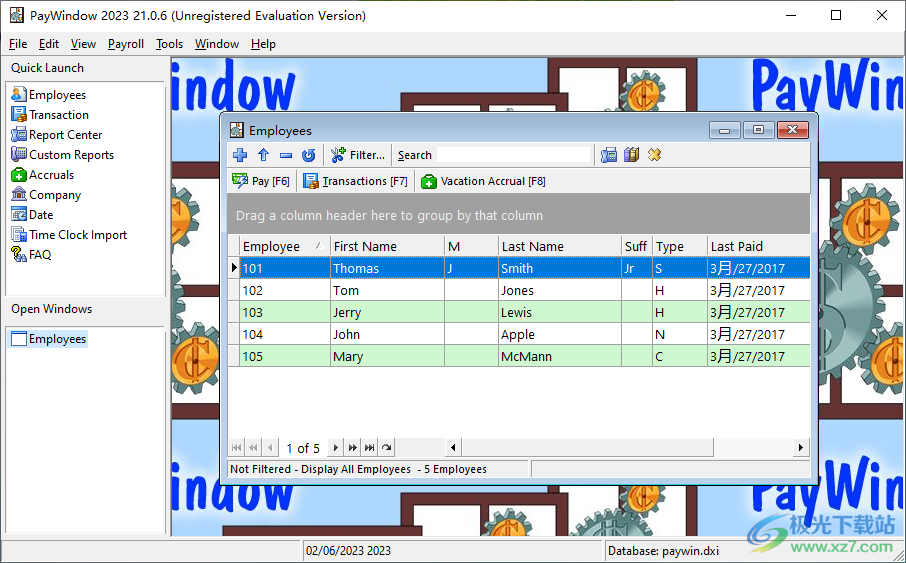Click the blue circular refresh icon

[309, 155]
